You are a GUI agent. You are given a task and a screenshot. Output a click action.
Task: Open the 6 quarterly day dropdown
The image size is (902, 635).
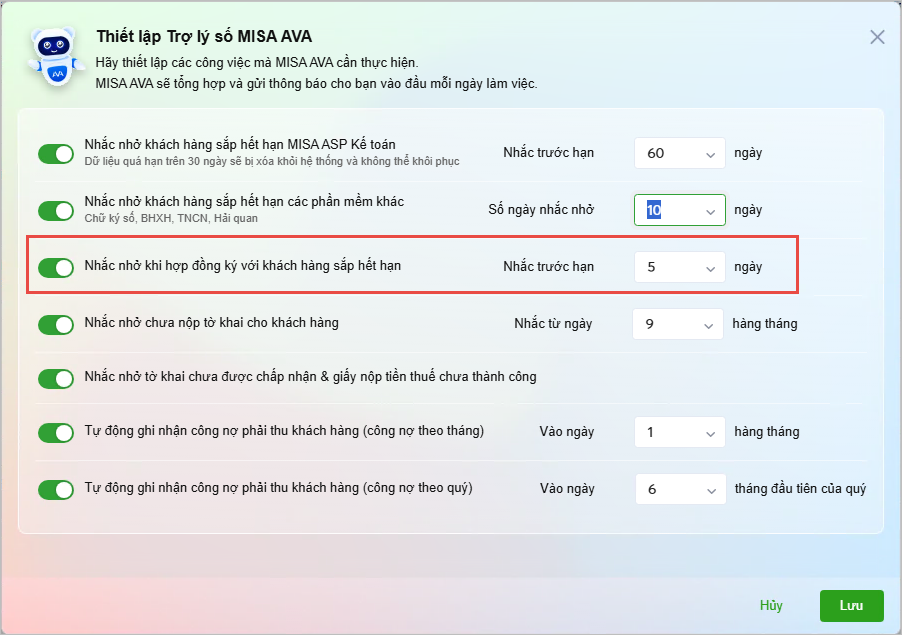681,489
